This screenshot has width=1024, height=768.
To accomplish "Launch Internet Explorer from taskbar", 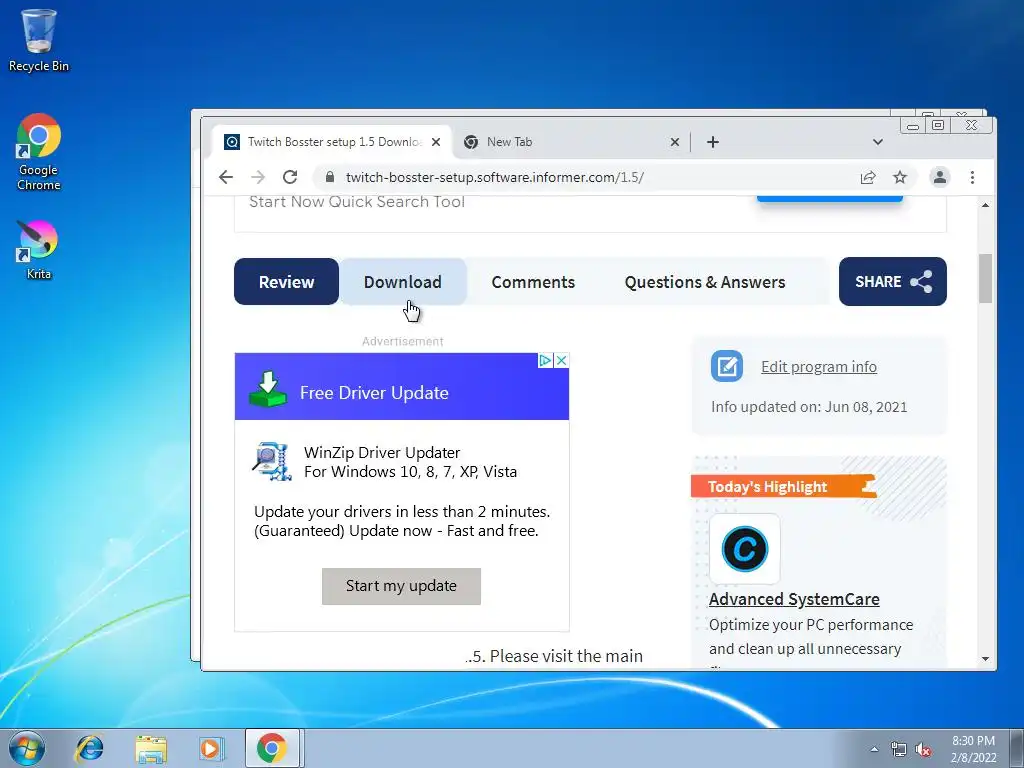I will point(89,748).
